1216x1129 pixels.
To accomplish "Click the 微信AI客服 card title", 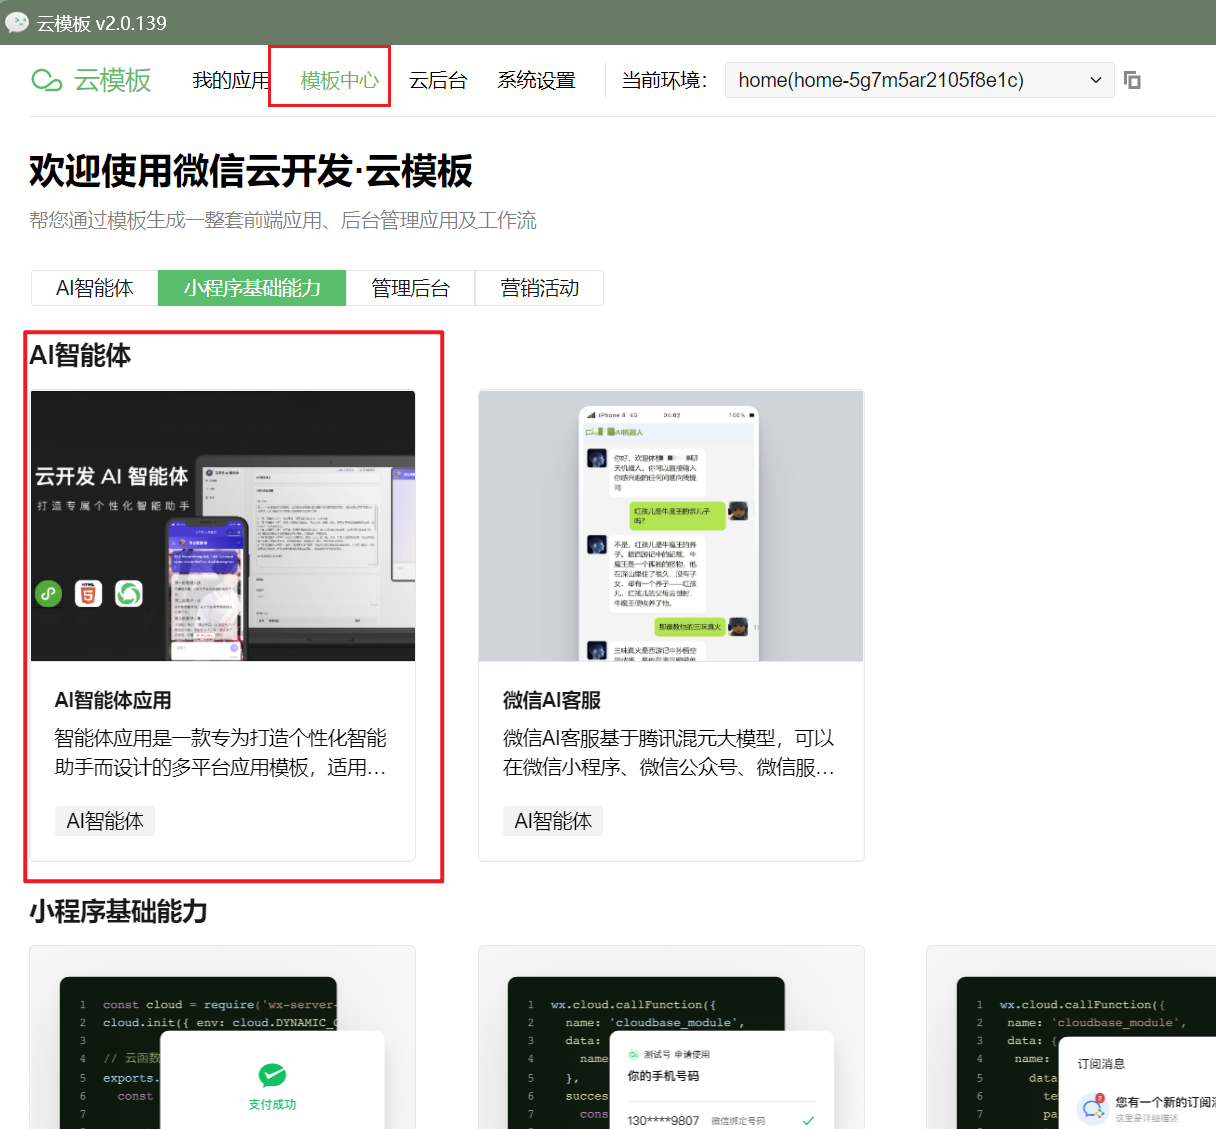I will click(x=552, y=701).
